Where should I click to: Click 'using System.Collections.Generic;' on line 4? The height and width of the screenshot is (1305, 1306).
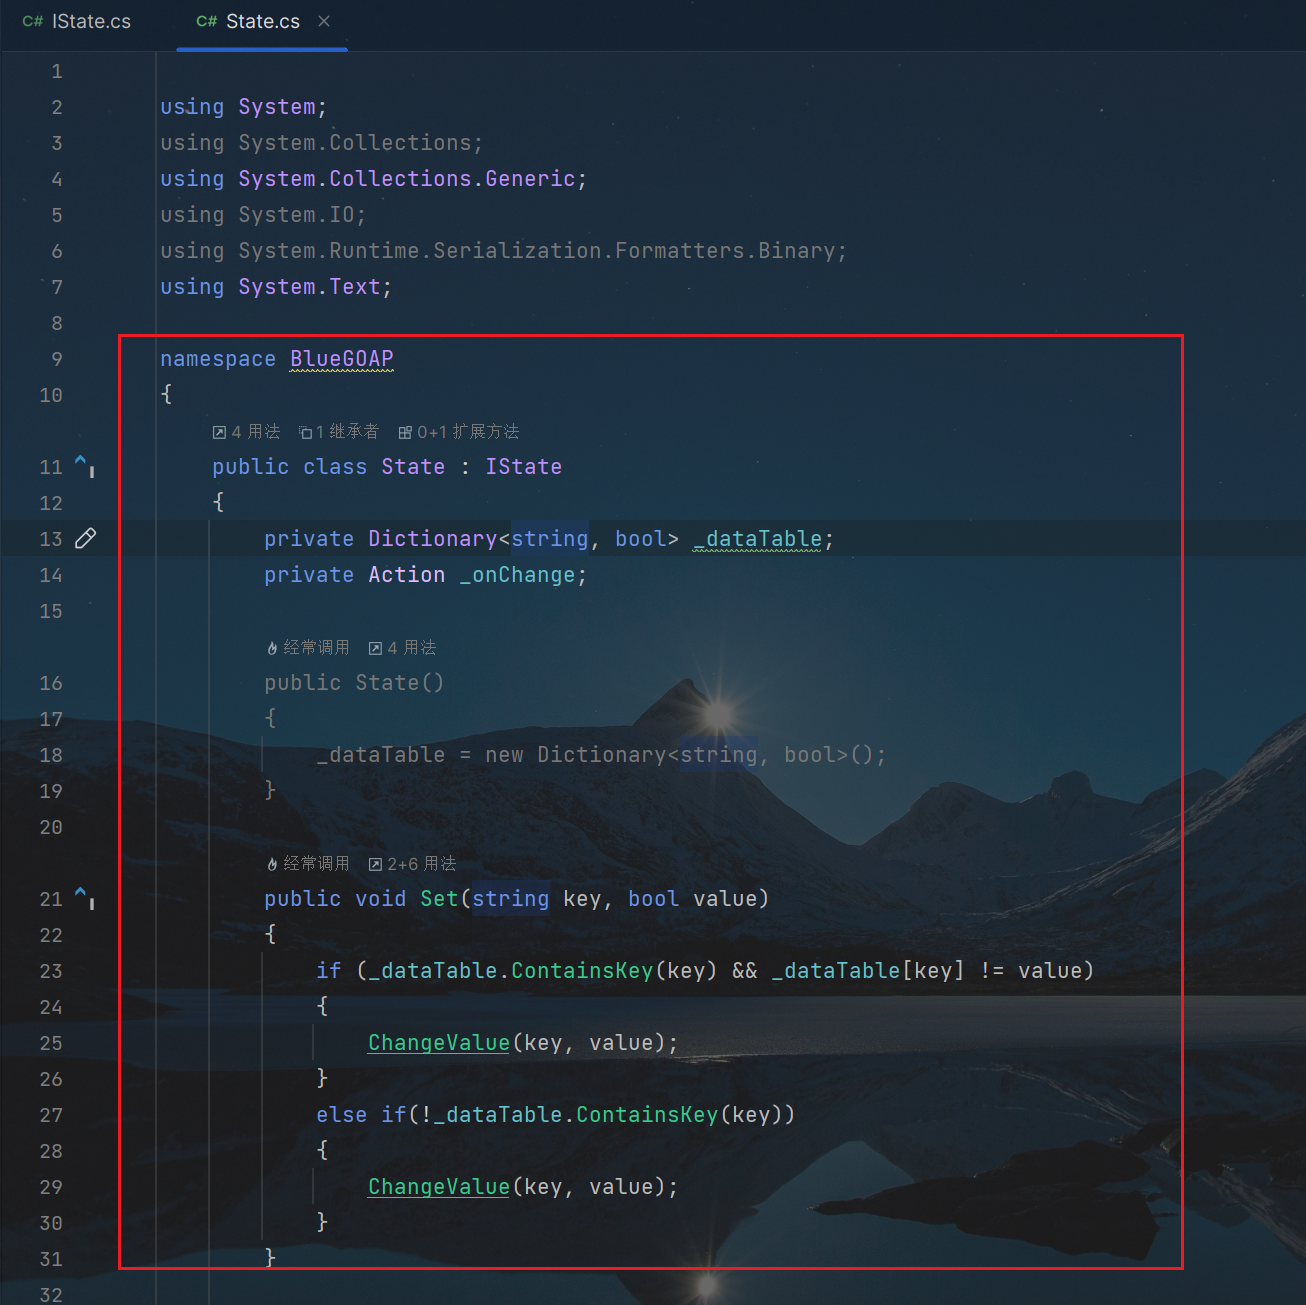click(374, 179)
